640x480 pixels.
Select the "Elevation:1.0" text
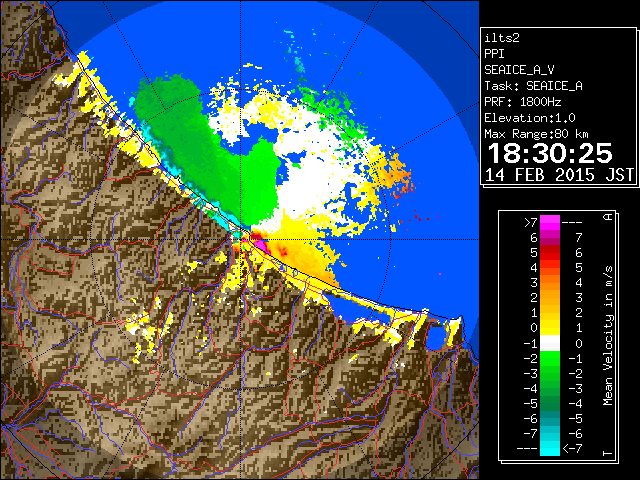(529, 118)
